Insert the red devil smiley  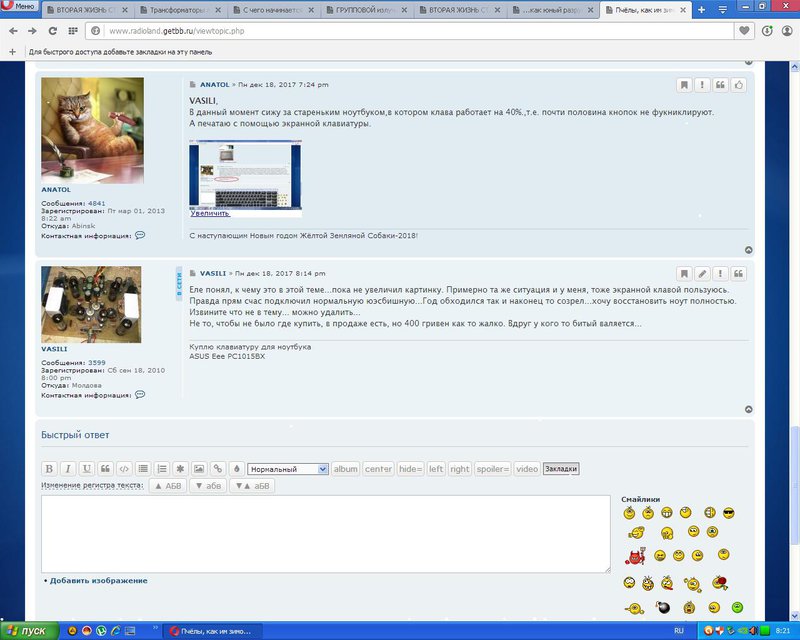click(x=635, y=556)
